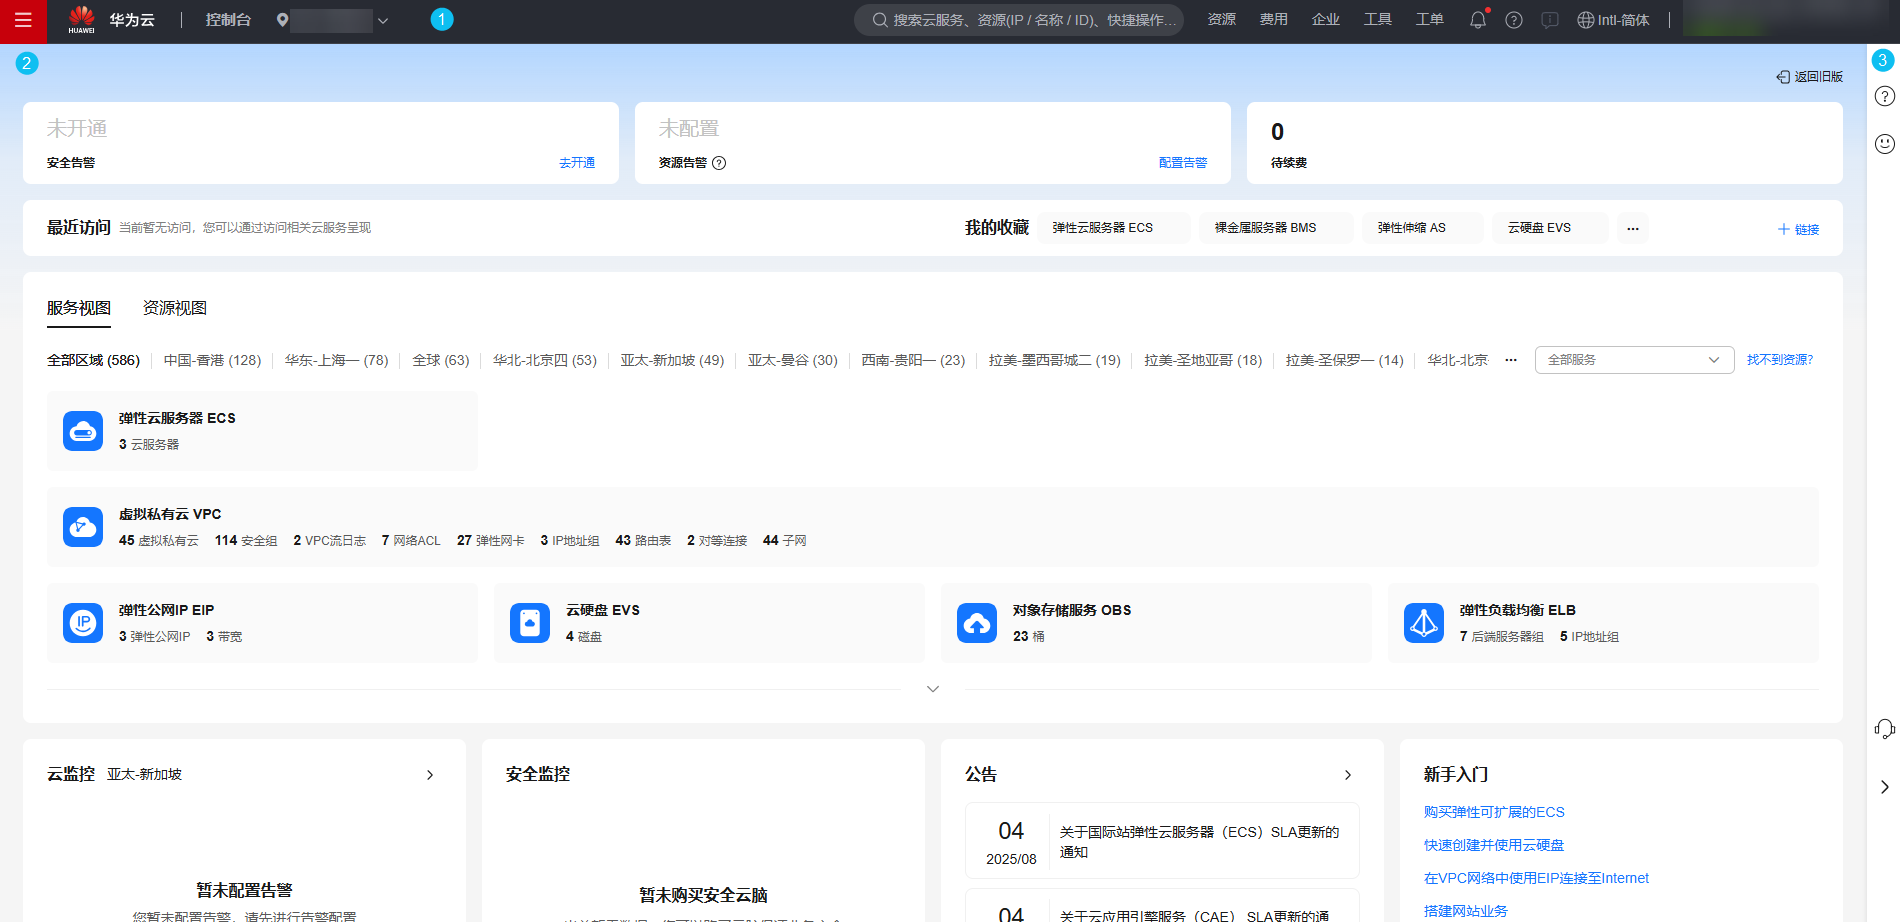The image size is (1900, 922).
Task: Select 亚太-新加坡 (49) region filter
Action: point(672,360)
